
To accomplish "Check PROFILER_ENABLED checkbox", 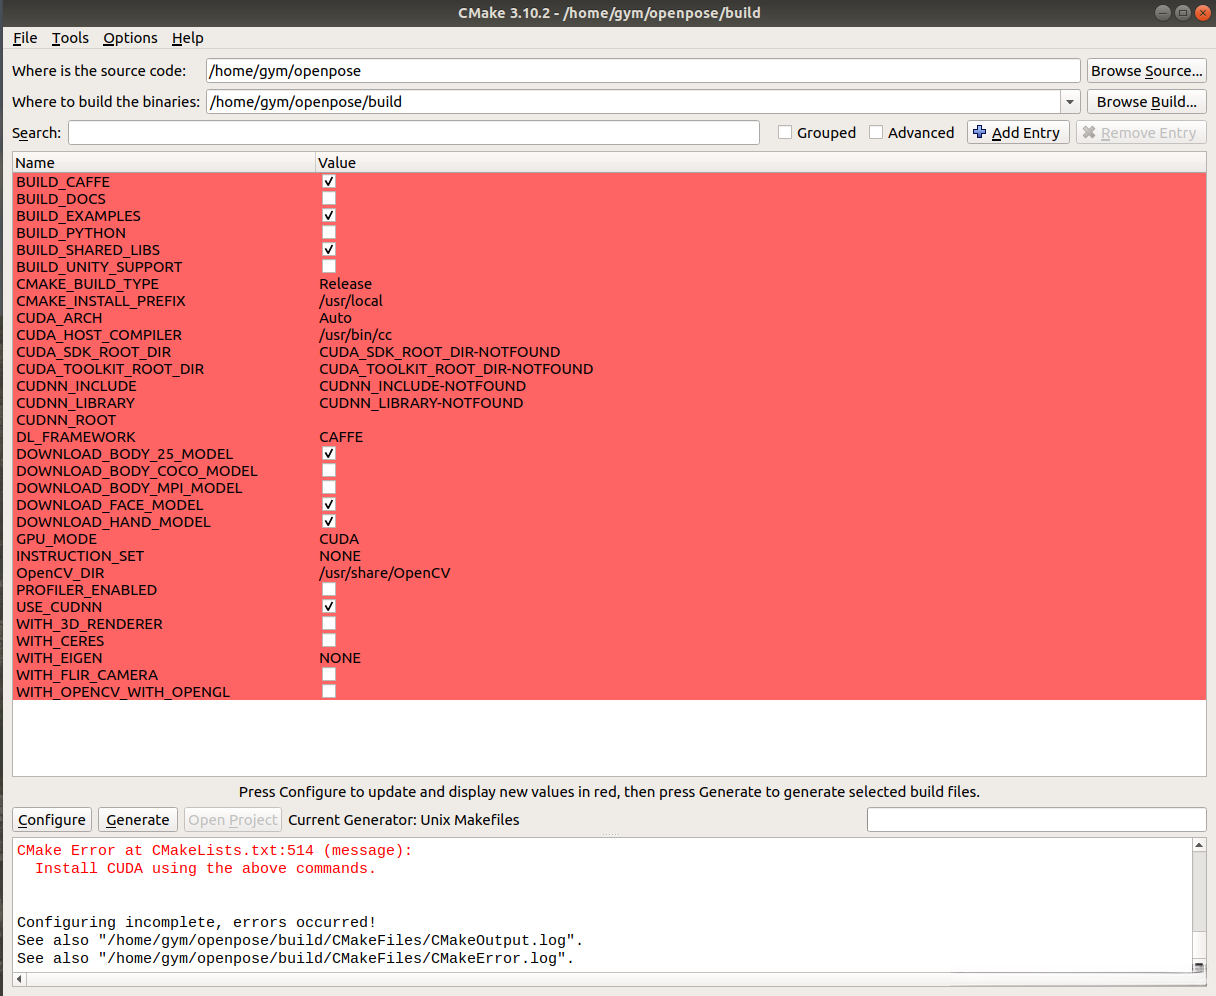I will [x=328, y=590].
